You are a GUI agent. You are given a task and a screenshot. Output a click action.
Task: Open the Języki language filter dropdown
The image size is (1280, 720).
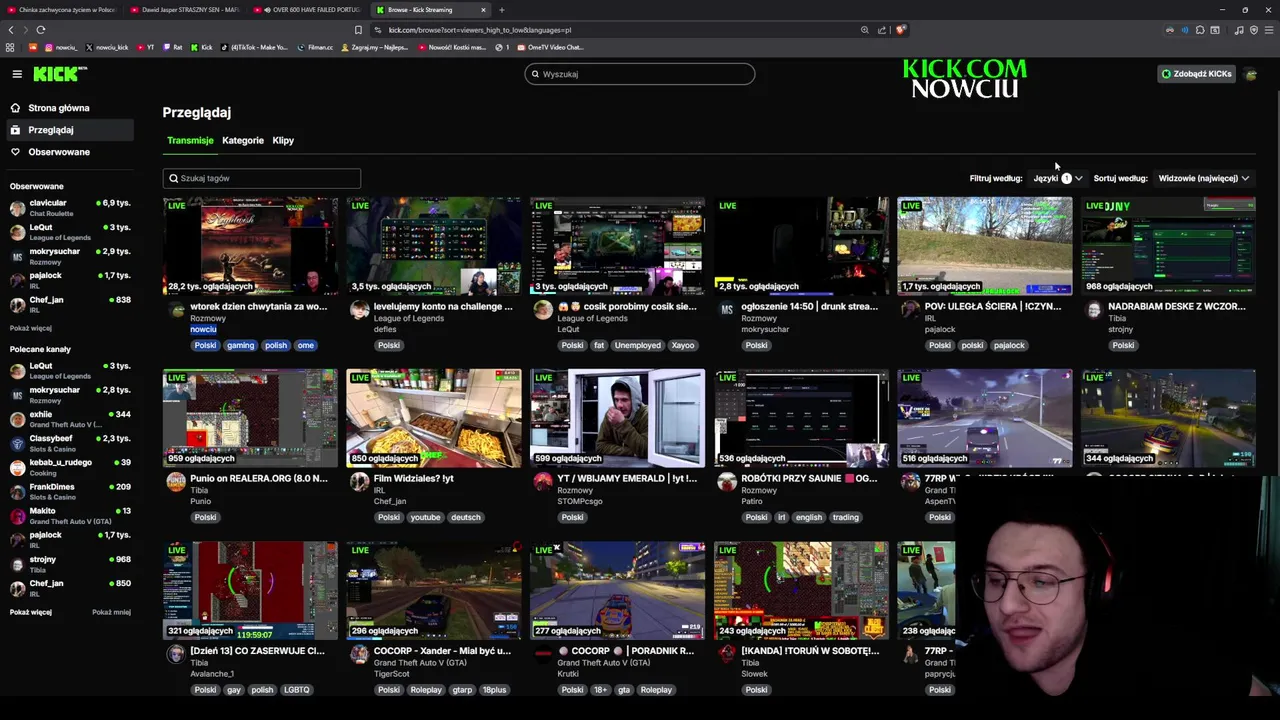[x=1058, y=178]
